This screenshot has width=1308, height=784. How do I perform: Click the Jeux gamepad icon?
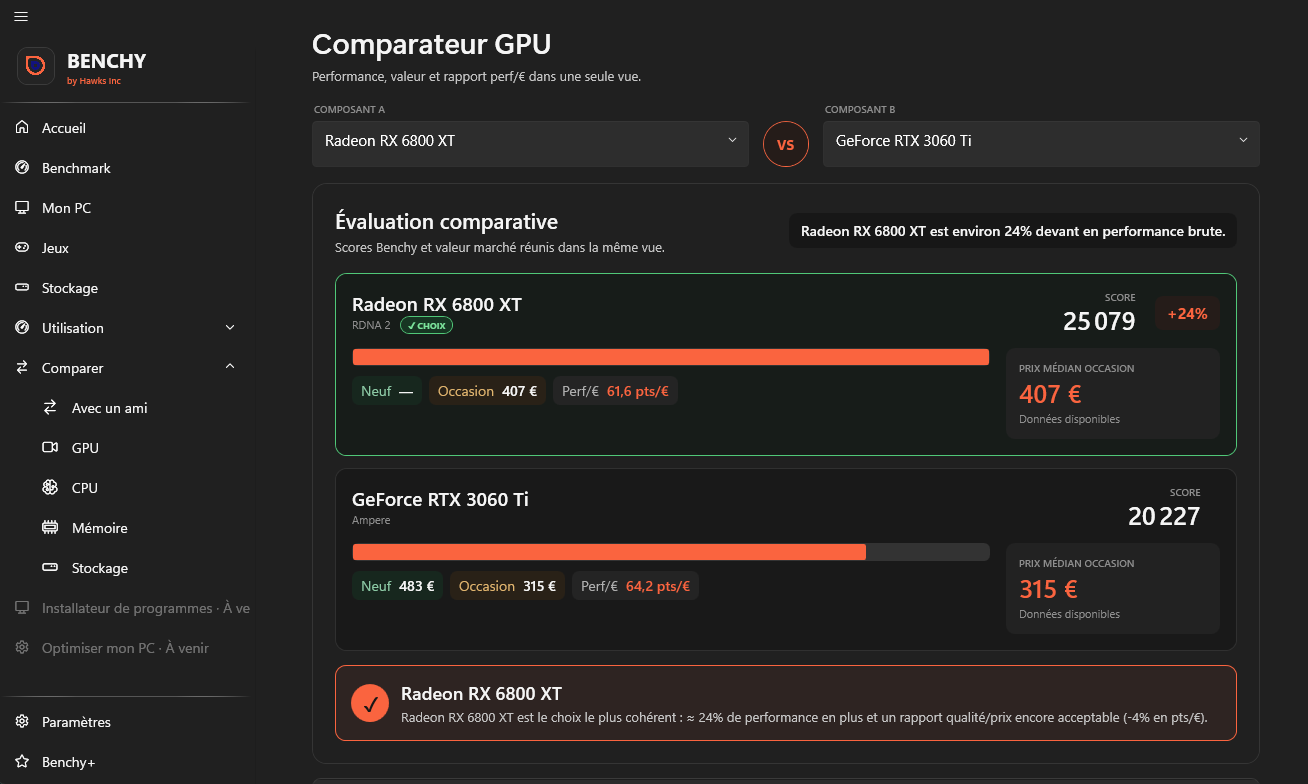coord(22,248)
